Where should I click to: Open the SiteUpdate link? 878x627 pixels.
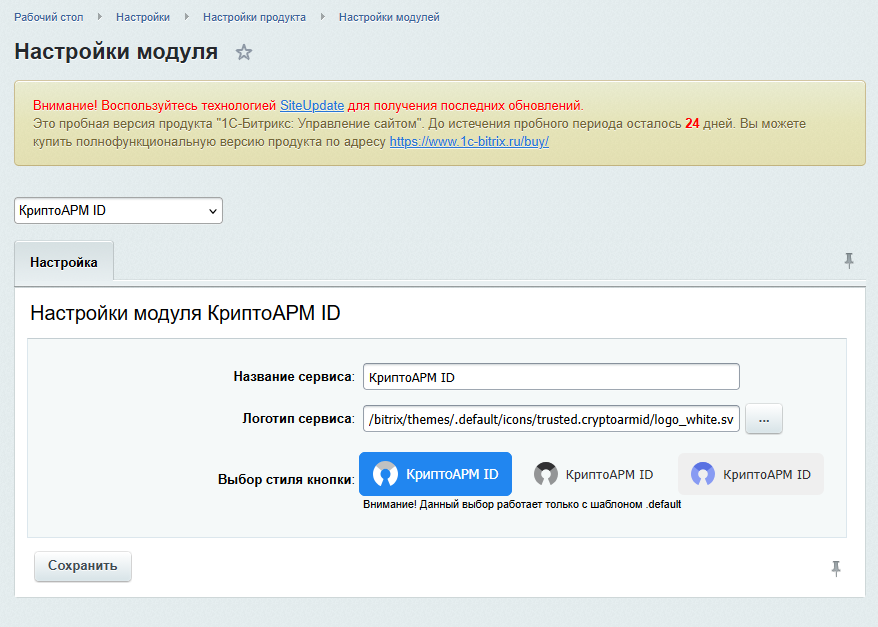coord(312,105)
